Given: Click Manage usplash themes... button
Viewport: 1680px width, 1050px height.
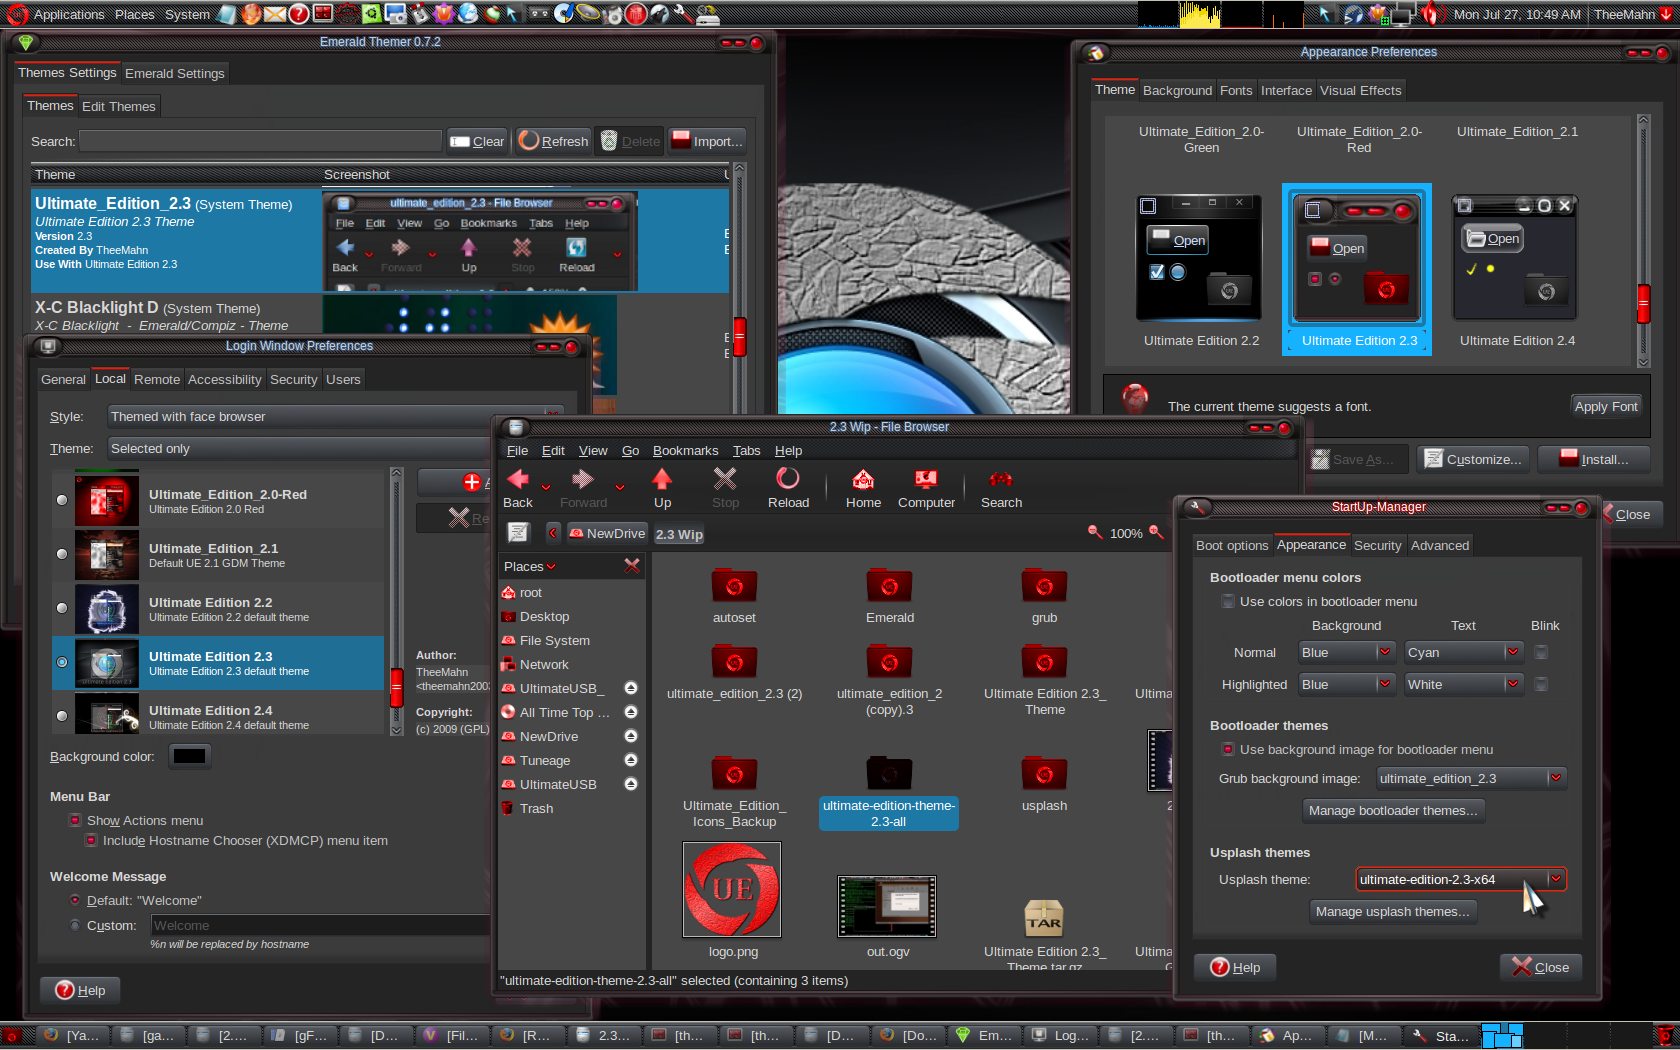Looking at the screenshot, I should (x=1392, y=911).
